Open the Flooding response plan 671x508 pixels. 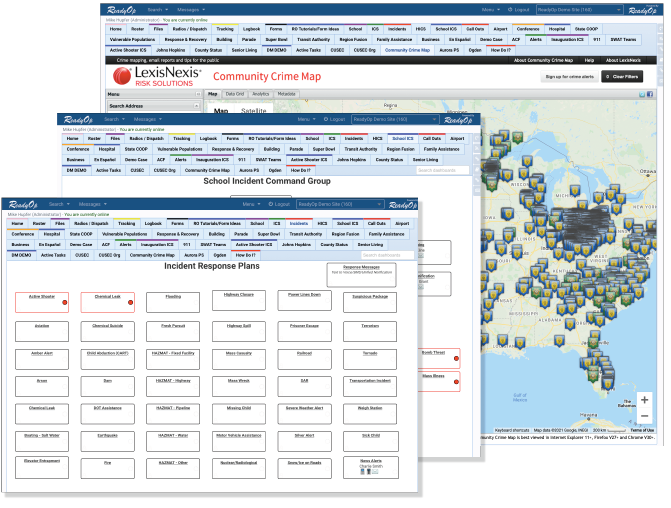click(173, 302)
